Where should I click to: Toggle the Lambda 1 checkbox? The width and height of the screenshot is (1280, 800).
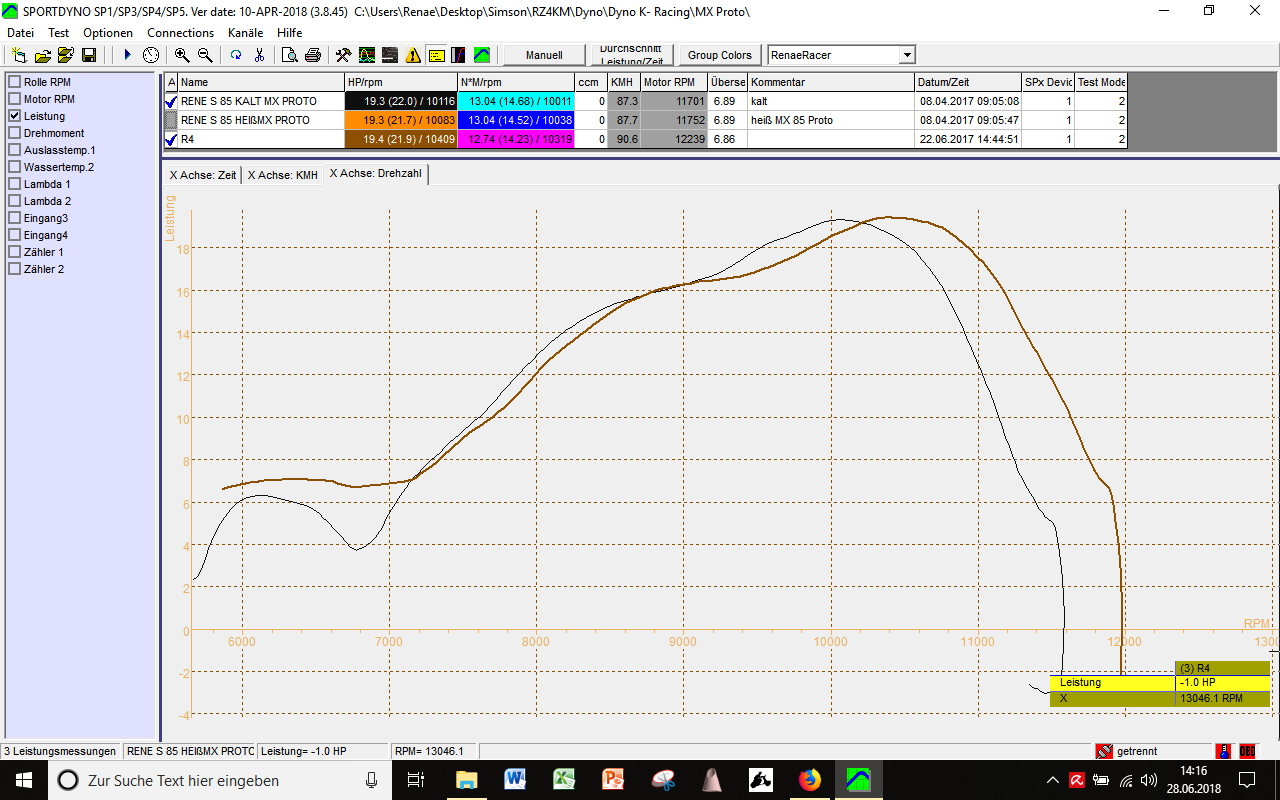[x=14, y=184]
